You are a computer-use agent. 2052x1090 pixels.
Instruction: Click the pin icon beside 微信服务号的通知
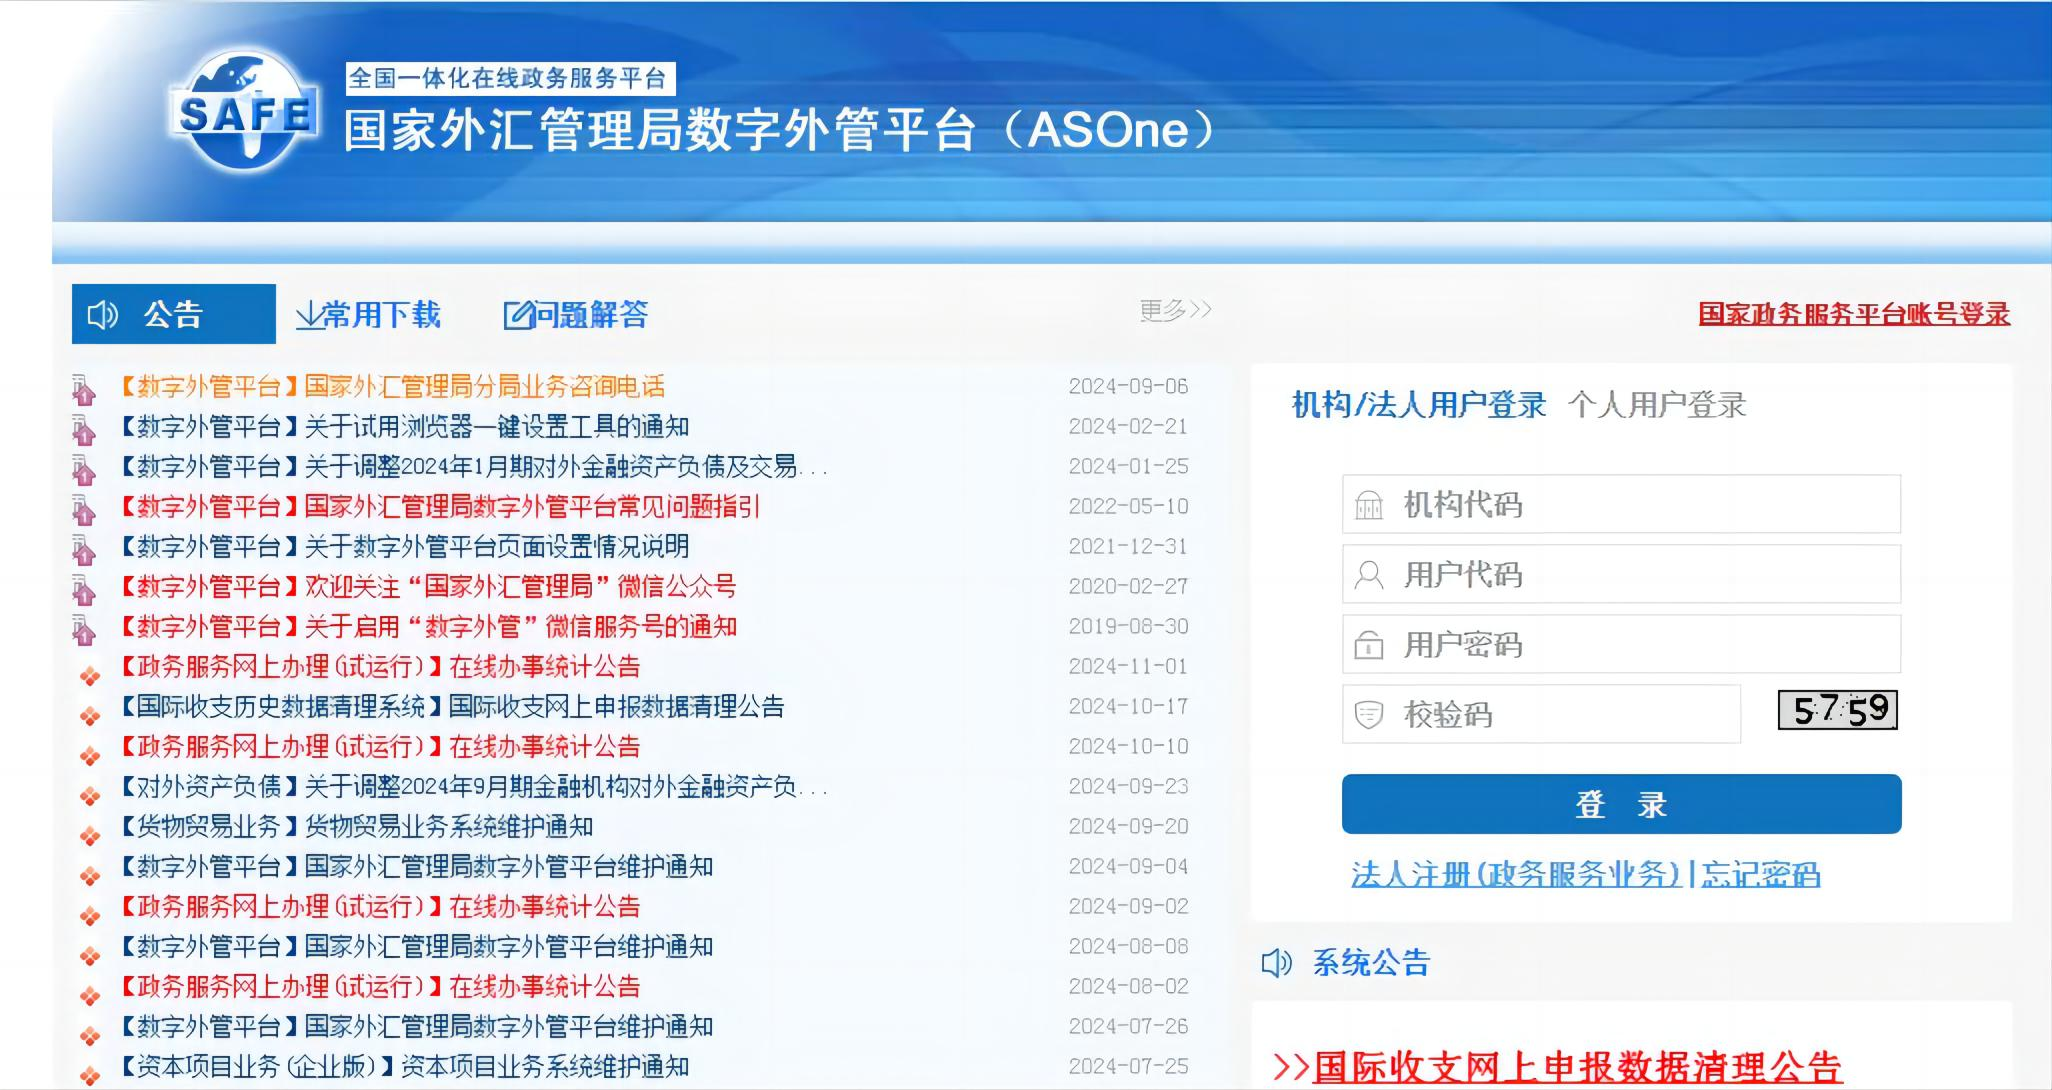pyautogui.click(x=84, y=629)
